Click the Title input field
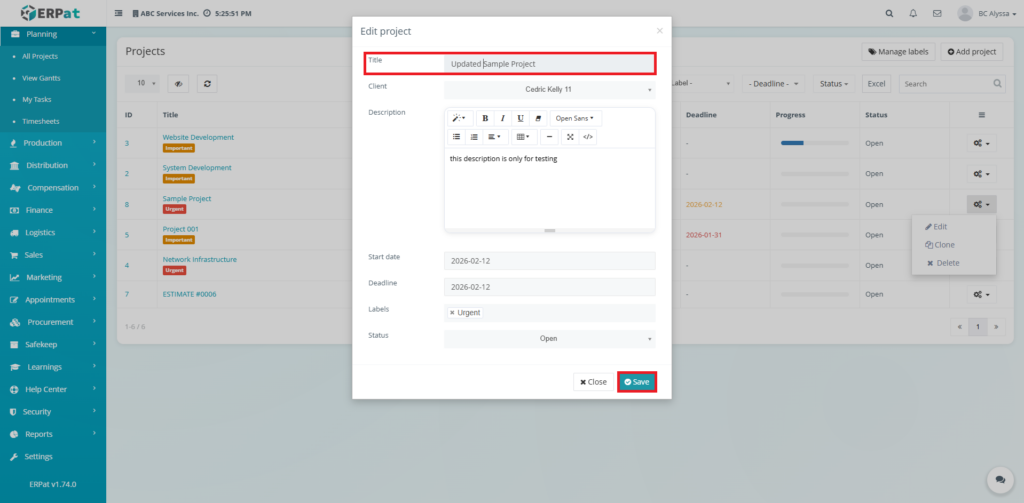The image size is (1024, 503). pos(549,64)
